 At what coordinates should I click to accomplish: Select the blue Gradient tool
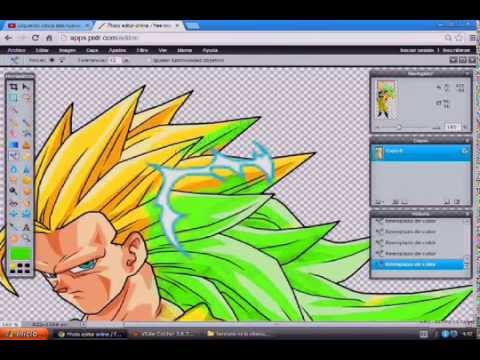coord(13,145)
